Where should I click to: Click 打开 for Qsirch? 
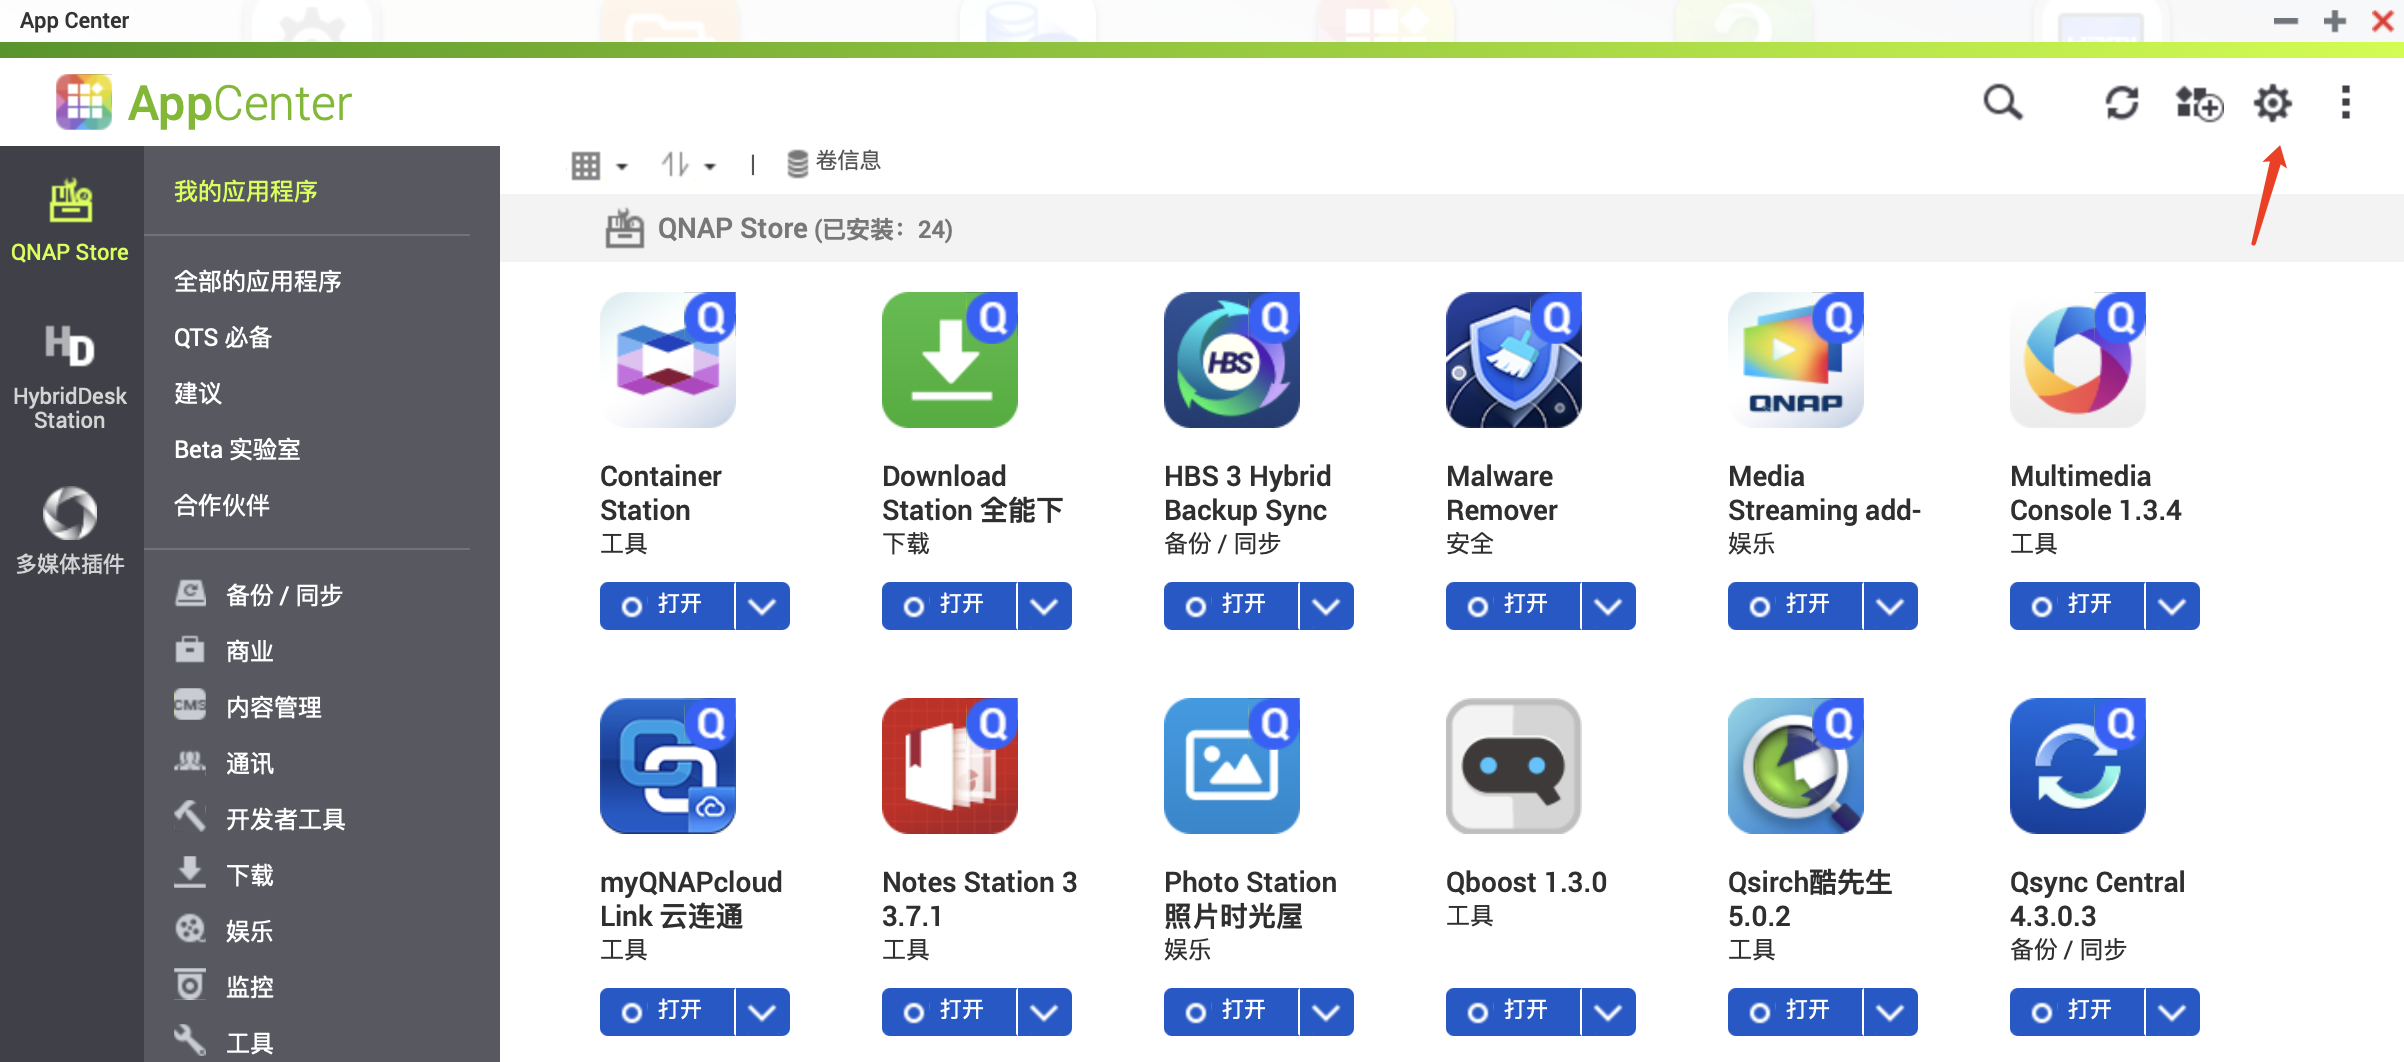pos(1795,1012)
